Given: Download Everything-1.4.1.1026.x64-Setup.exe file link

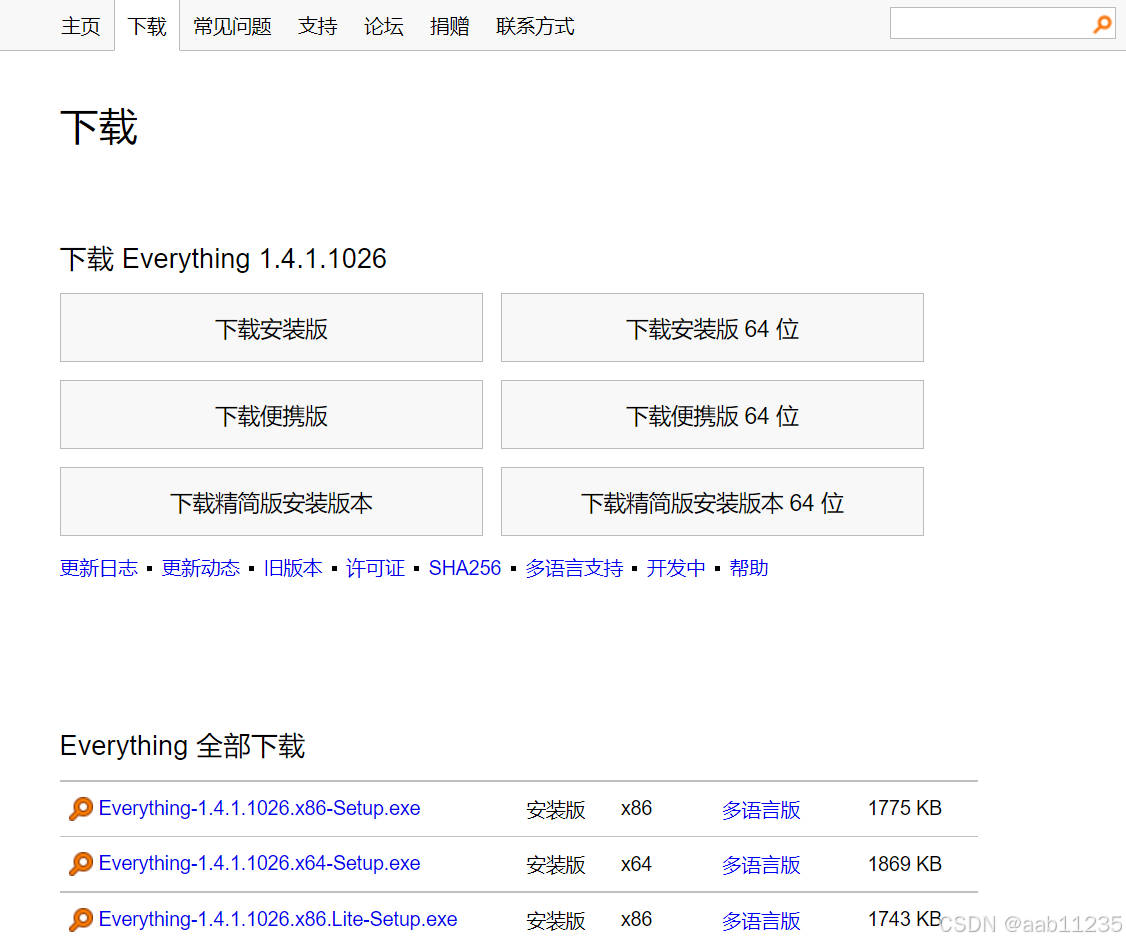Looking at the screenshot, I should [259, 864].
